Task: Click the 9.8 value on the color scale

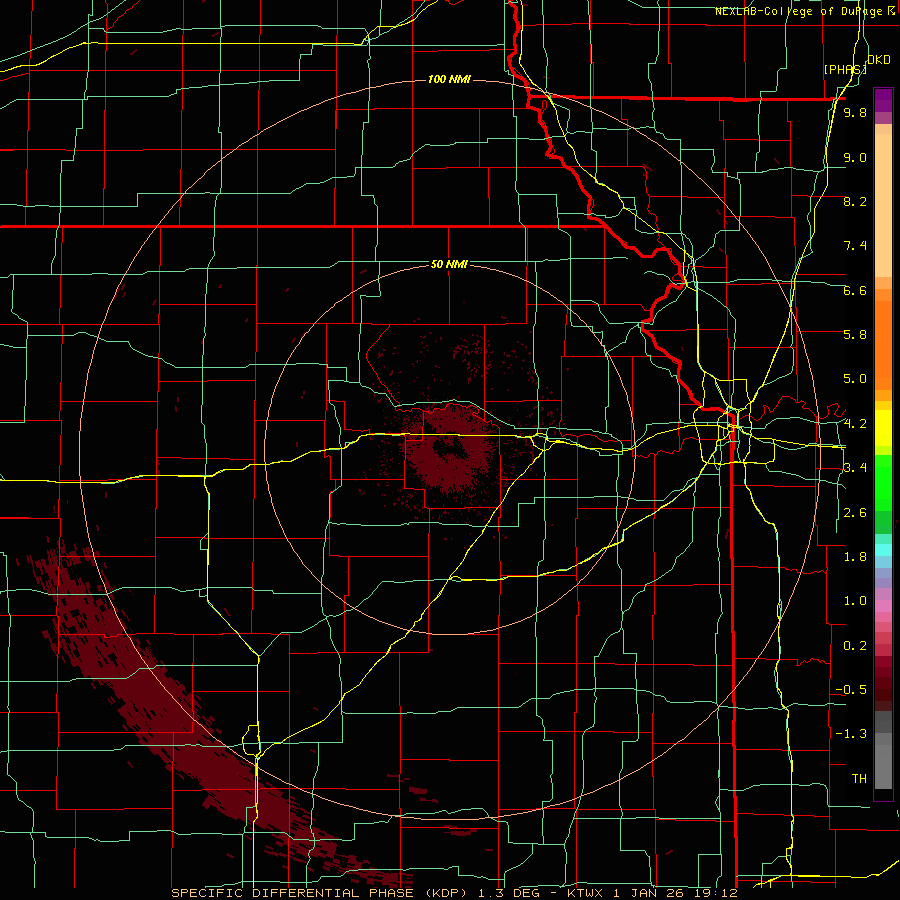Action: tap(855, 112)
